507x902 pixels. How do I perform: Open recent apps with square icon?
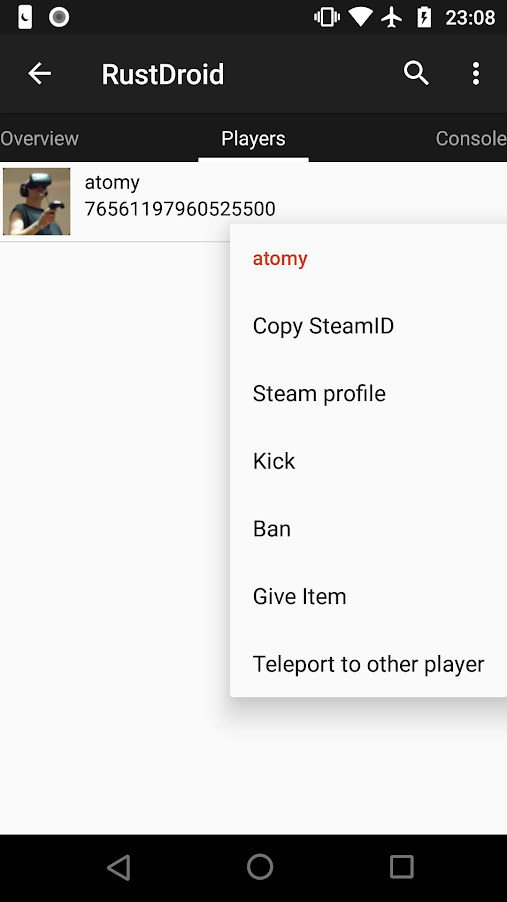click(x=401, y=866)
